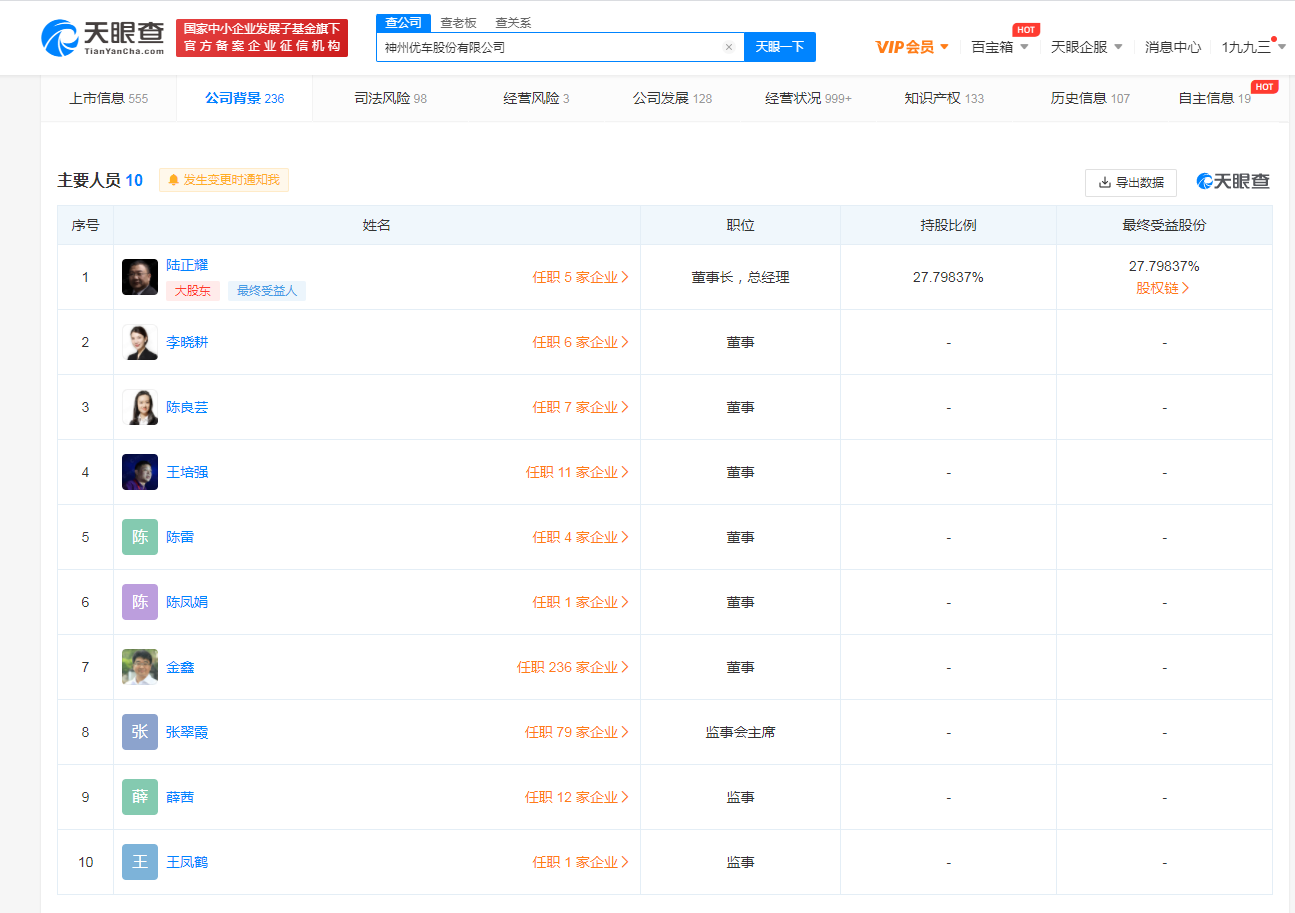The height and width of the screenshot is (913, 1295).
Task: Switch to 经营风险 tab
Action: pos(536,98)
